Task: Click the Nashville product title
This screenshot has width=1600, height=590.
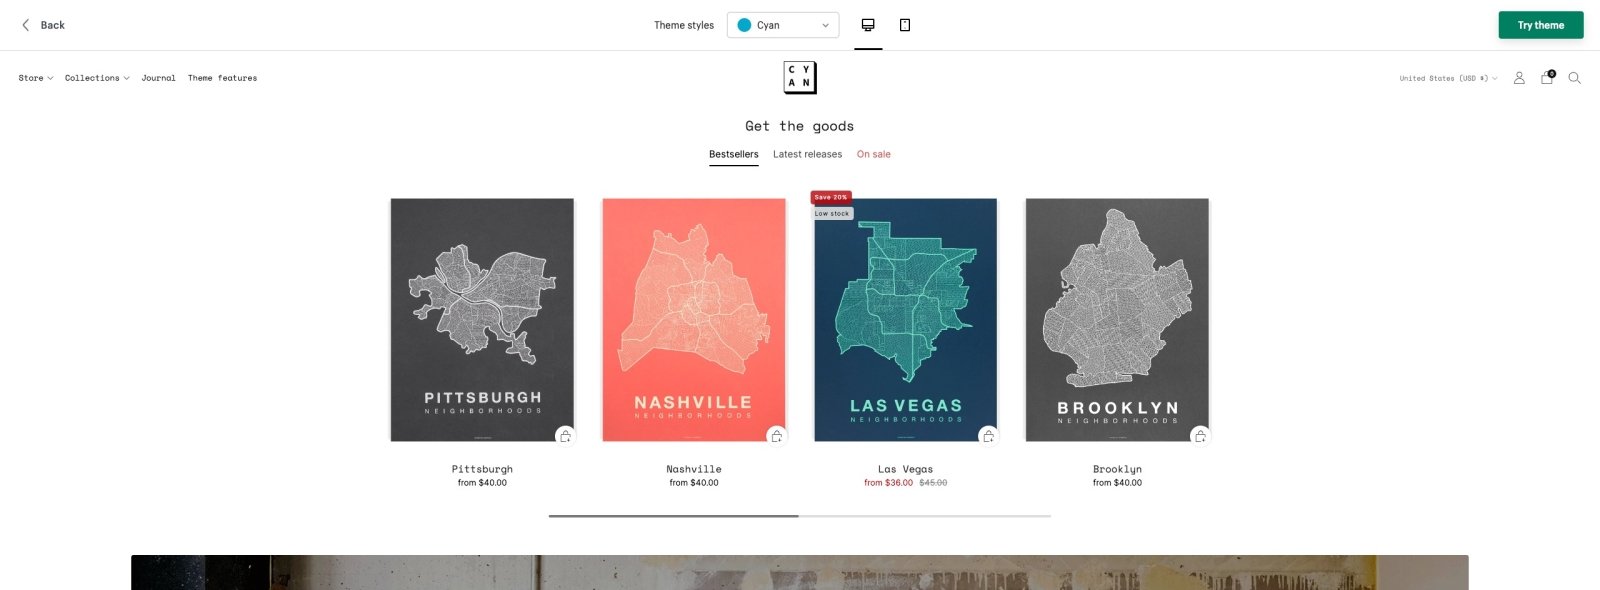Action: 694,469
